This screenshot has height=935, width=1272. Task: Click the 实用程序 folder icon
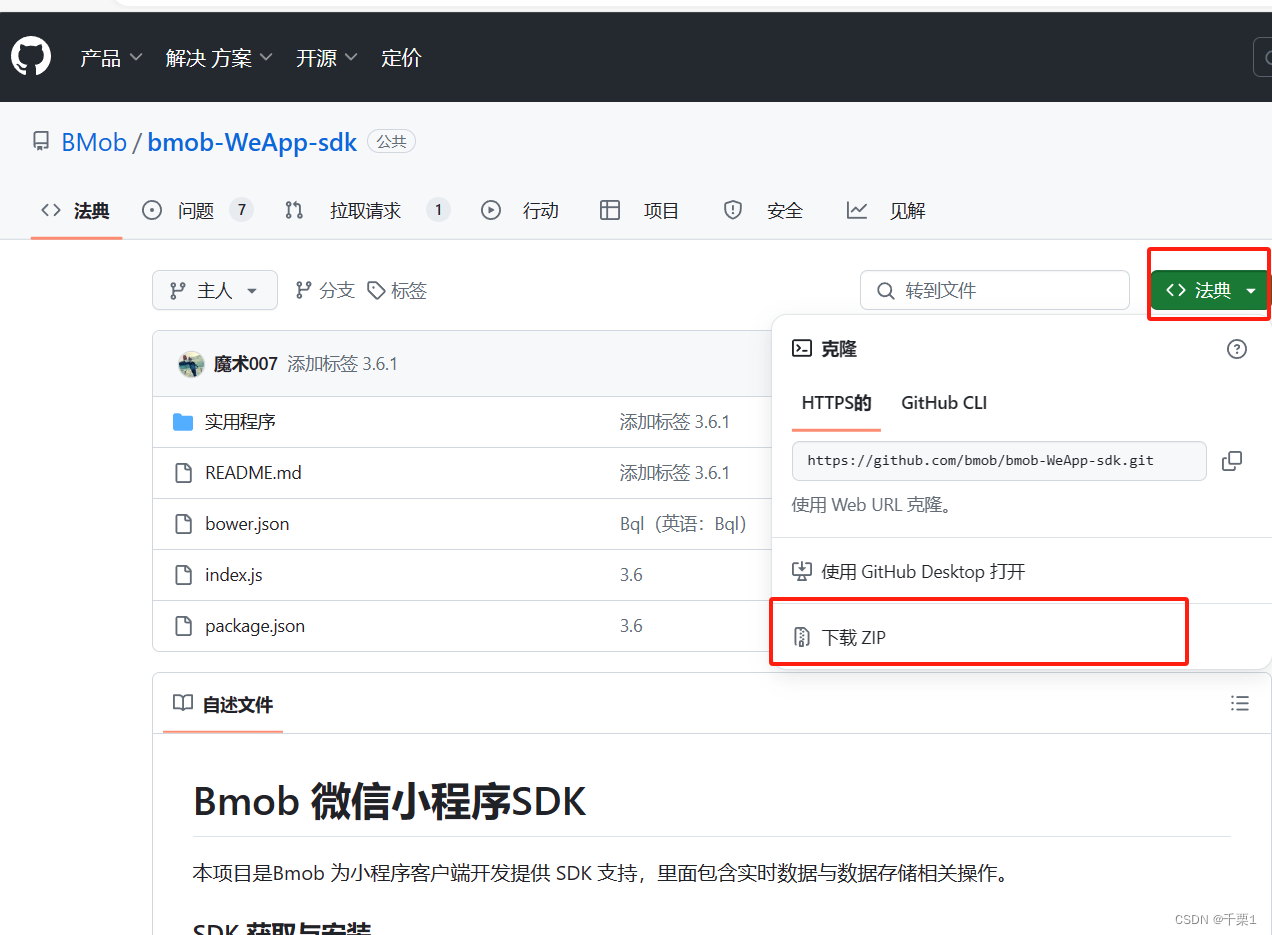pyautogui.click(x=183, y=421)
